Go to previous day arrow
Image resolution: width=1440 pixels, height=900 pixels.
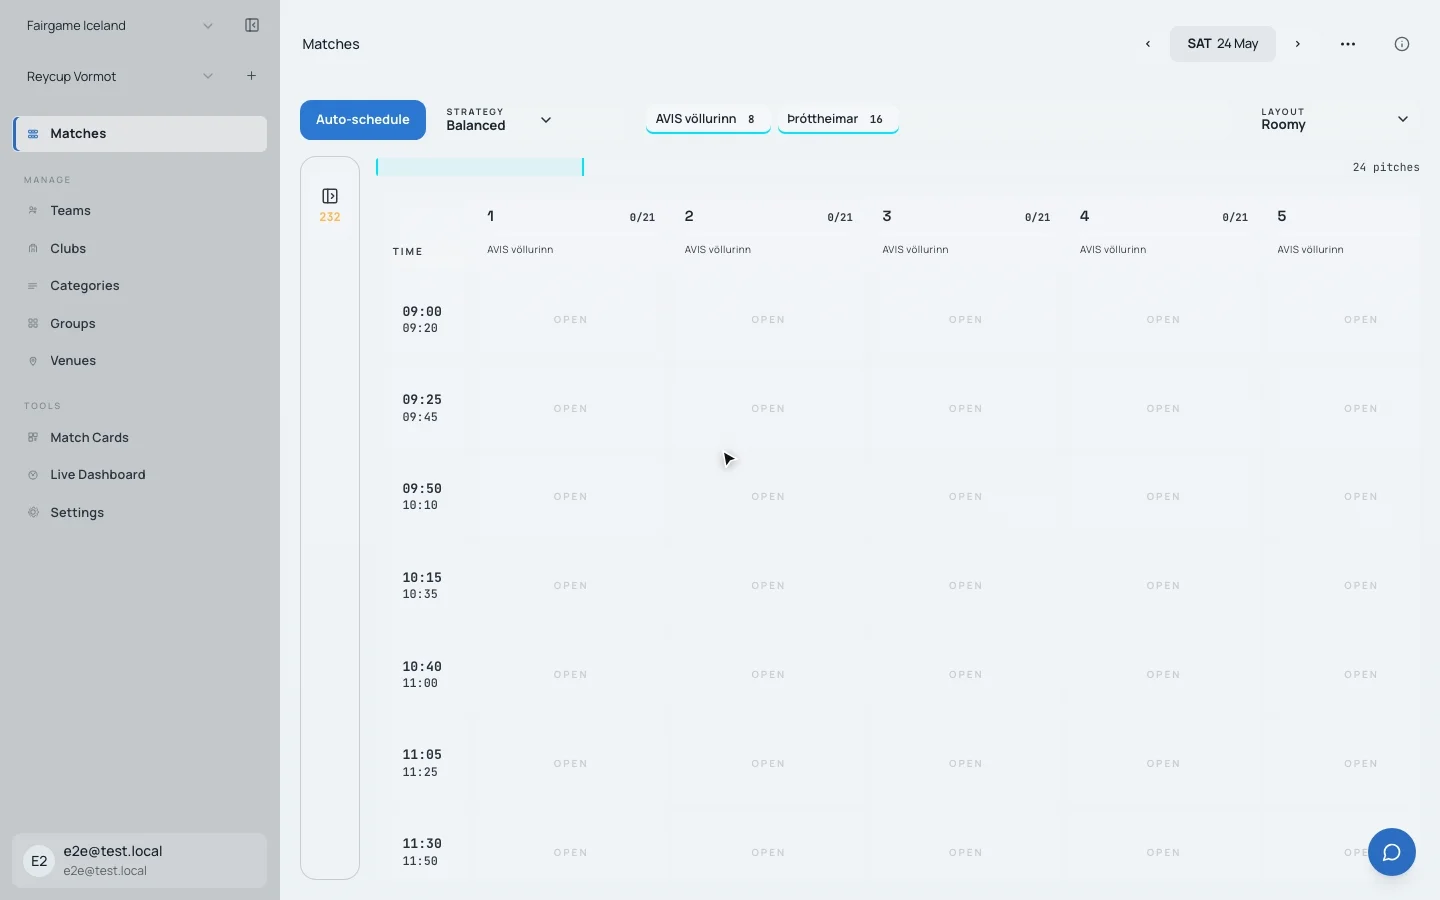pyautogui.click(x=1148, y=44)
